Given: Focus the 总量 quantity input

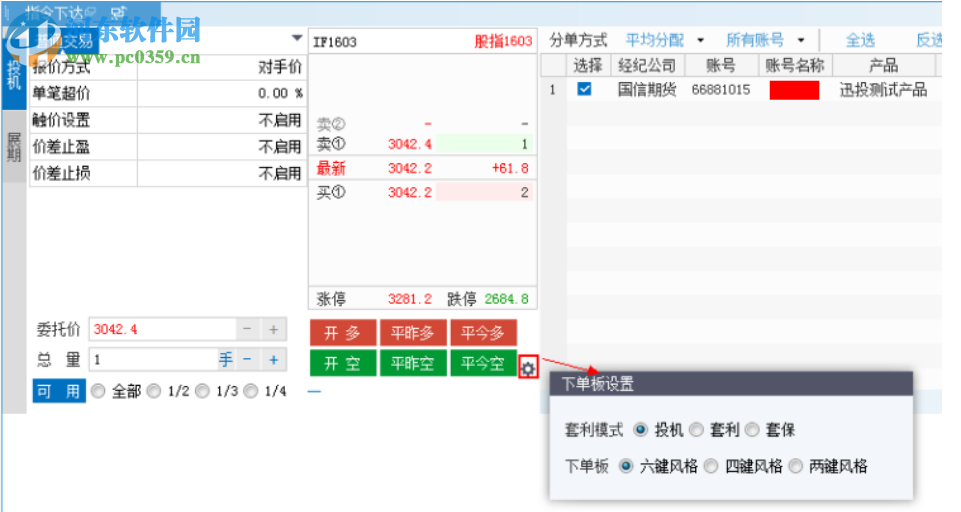Looking at the screenshot, I should tap(153, 359).
